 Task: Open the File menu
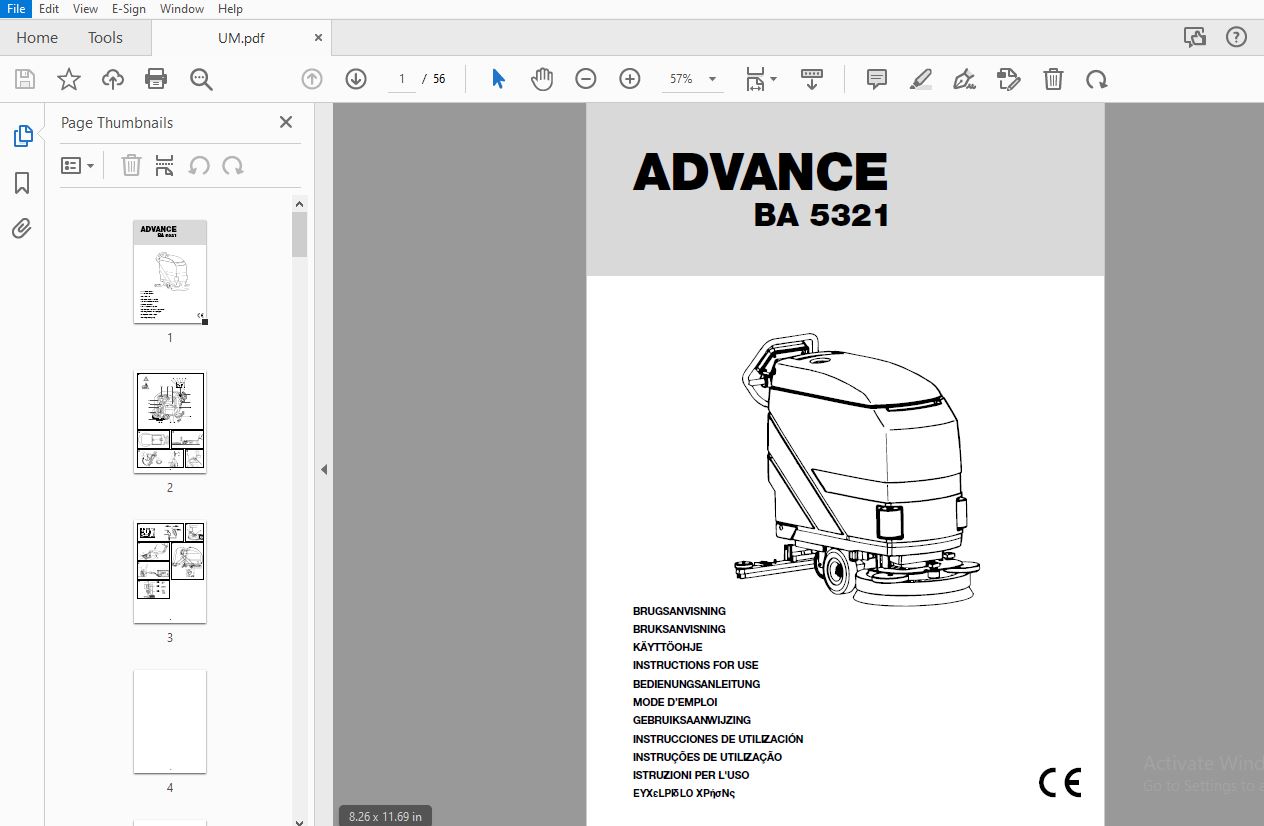tap(16, 8)
